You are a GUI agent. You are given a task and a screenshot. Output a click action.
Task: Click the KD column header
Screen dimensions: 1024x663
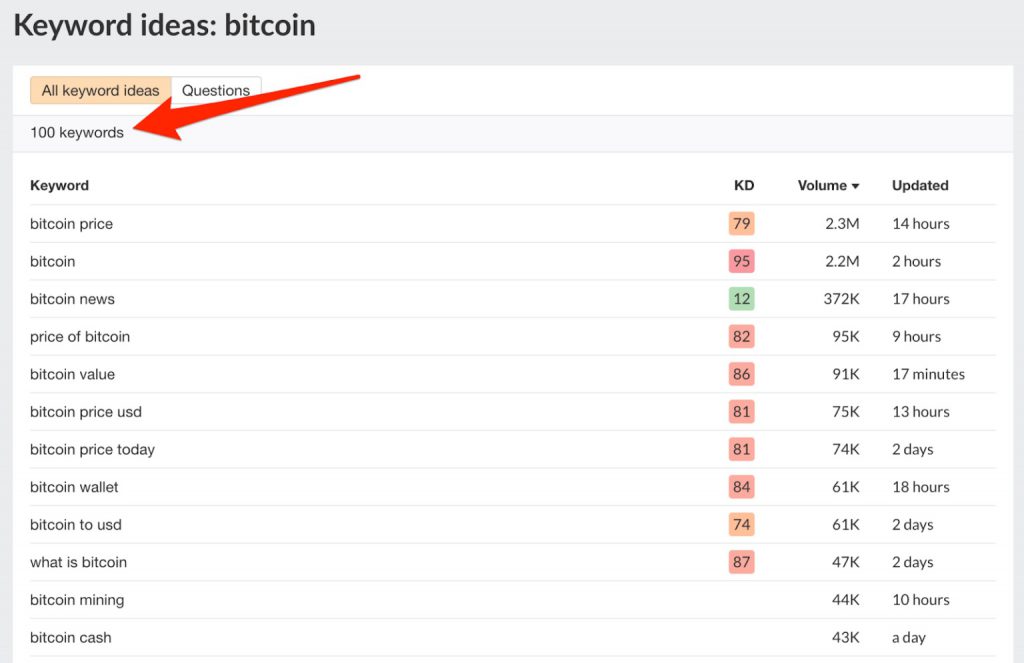(743, 185)
